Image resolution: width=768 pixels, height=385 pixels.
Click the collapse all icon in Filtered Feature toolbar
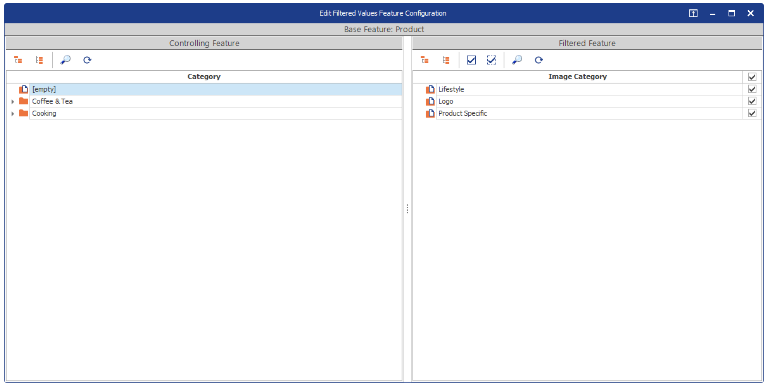click(446, 60)
